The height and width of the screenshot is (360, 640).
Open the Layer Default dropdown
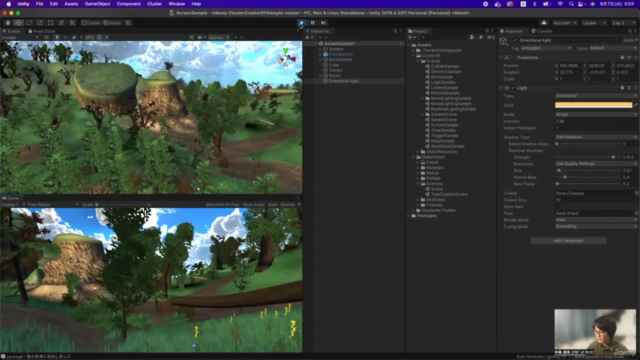[613, 48]
